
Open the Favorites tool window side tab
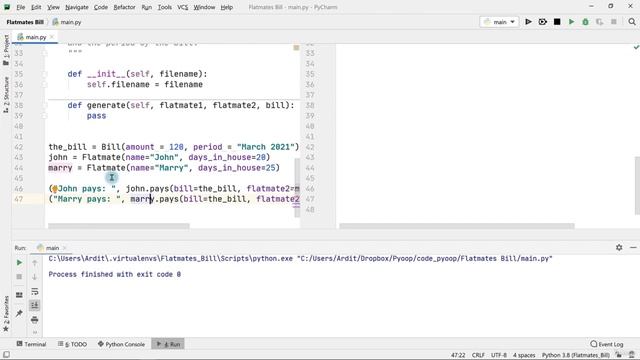[x=6, y=313]
